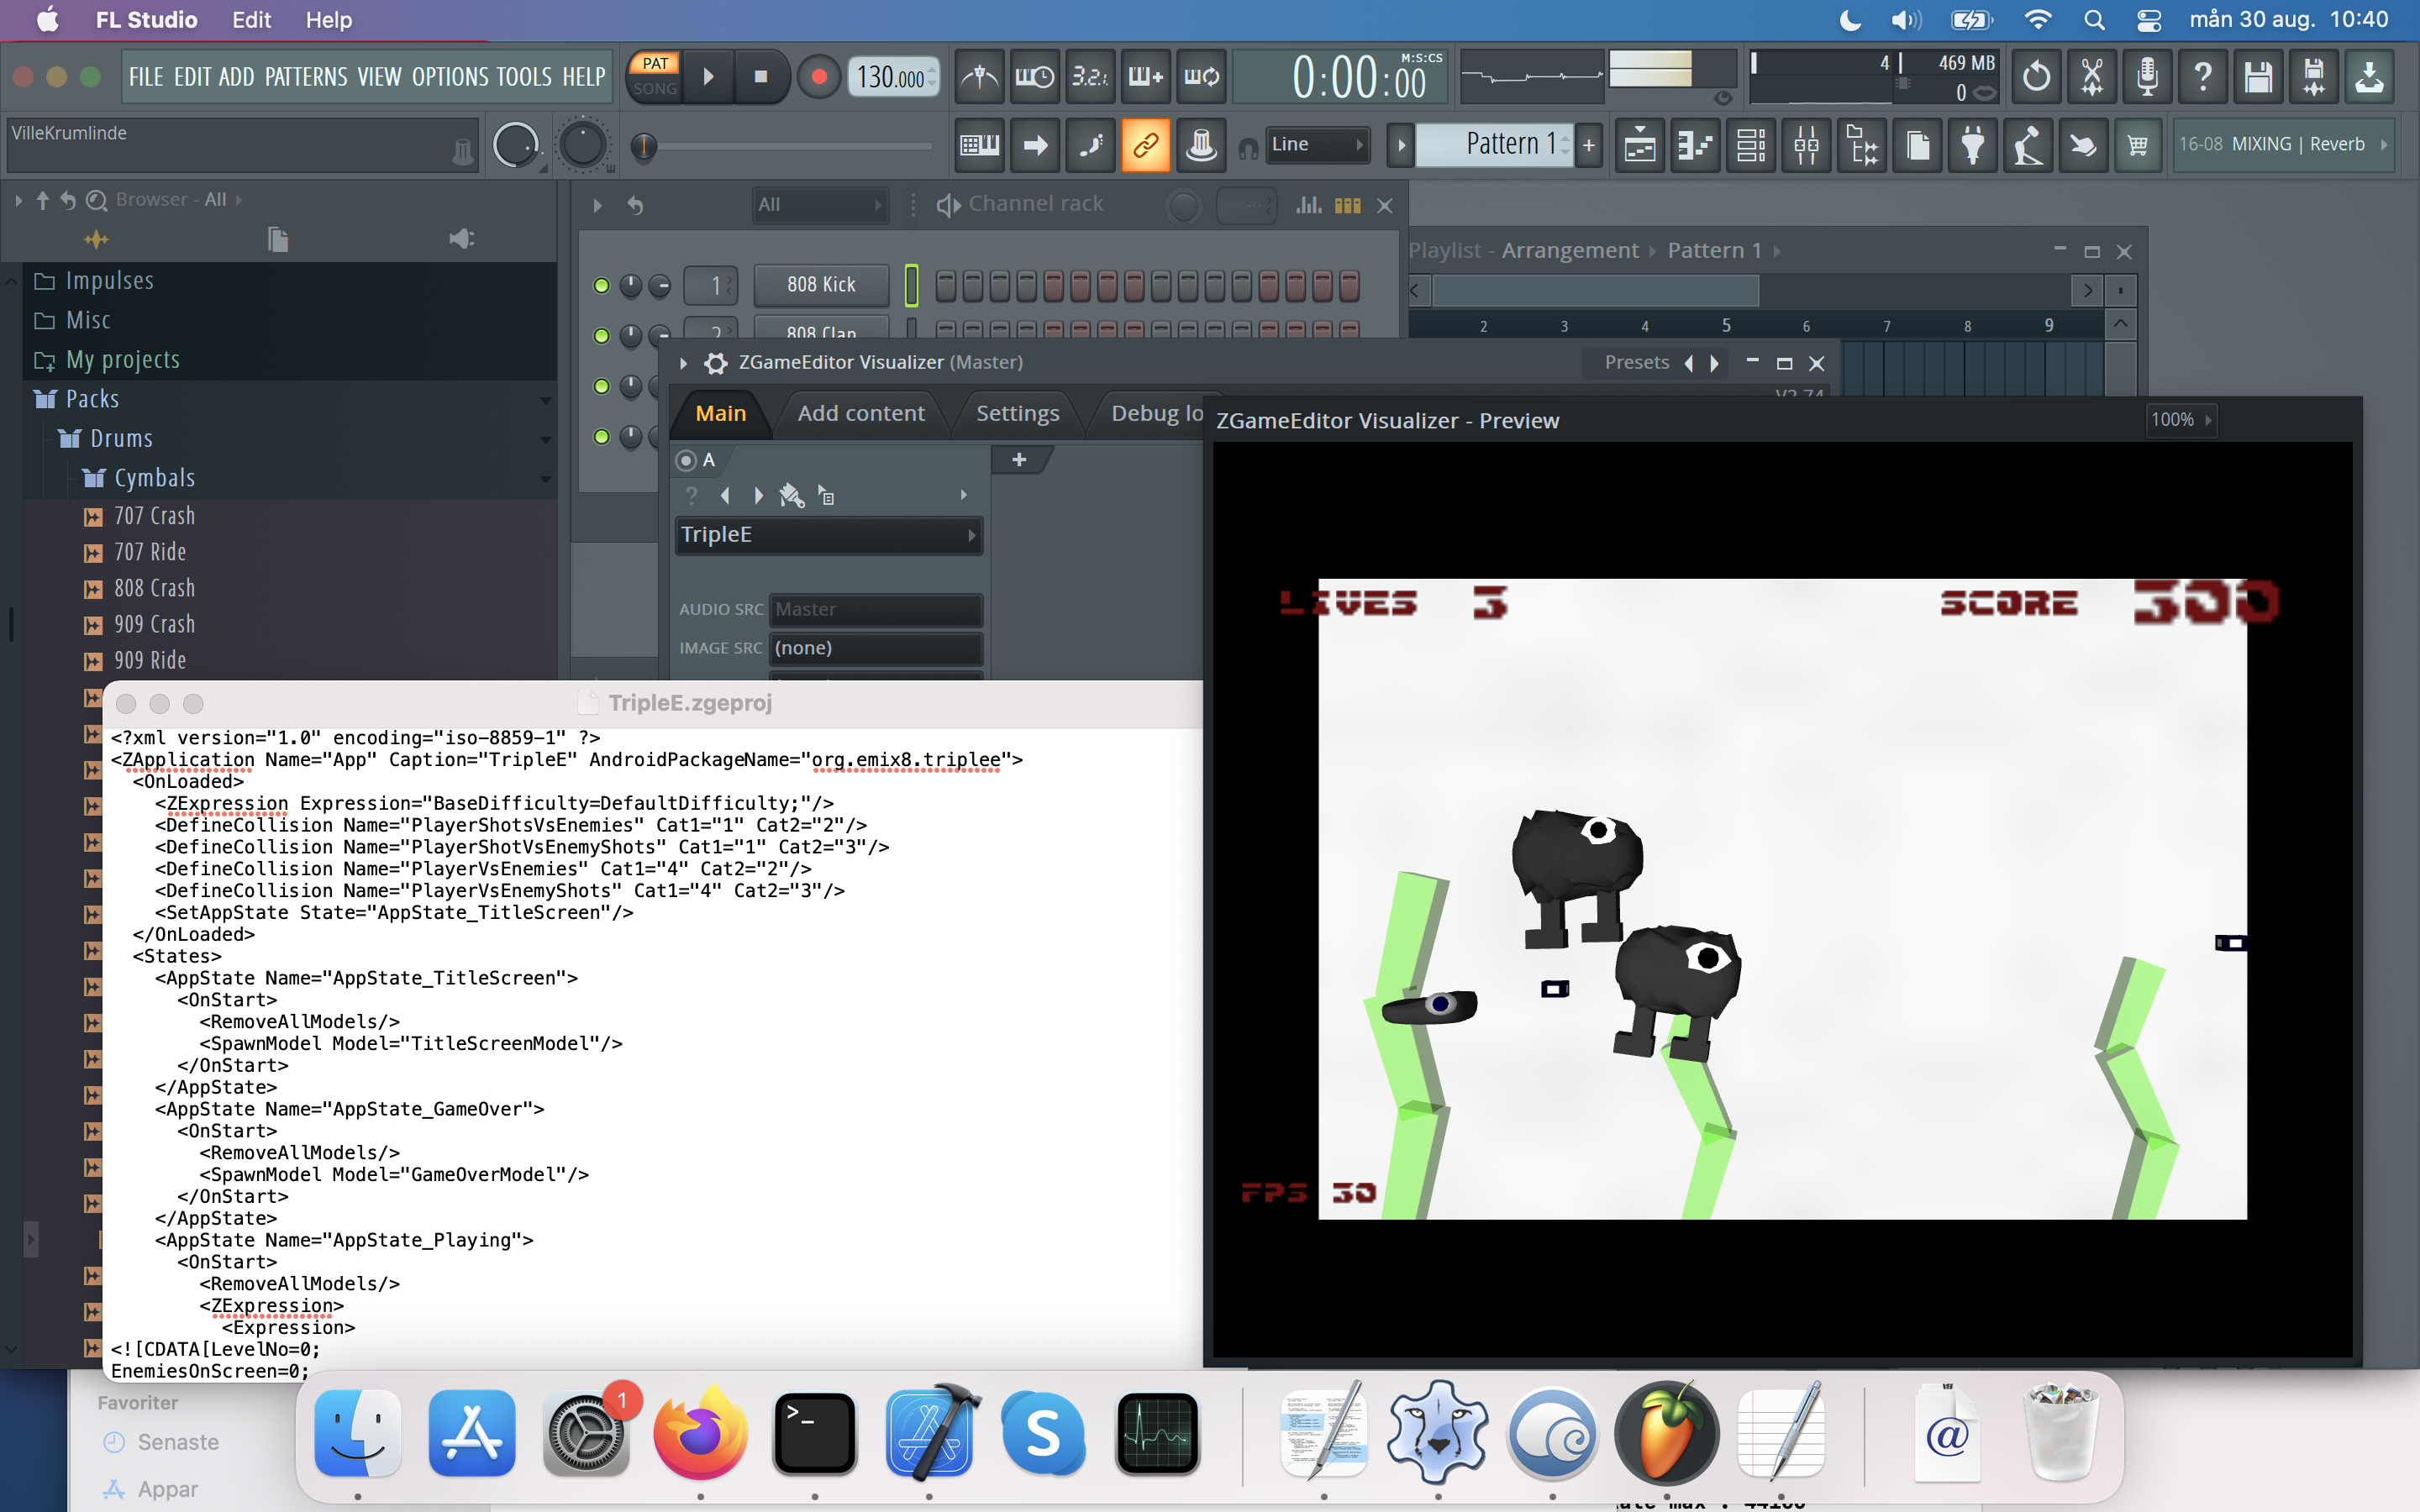Mute the 808 Kick channel LED
Image resolution: width=2420 pixels, height=1512 pixels.
coord(601,286)
